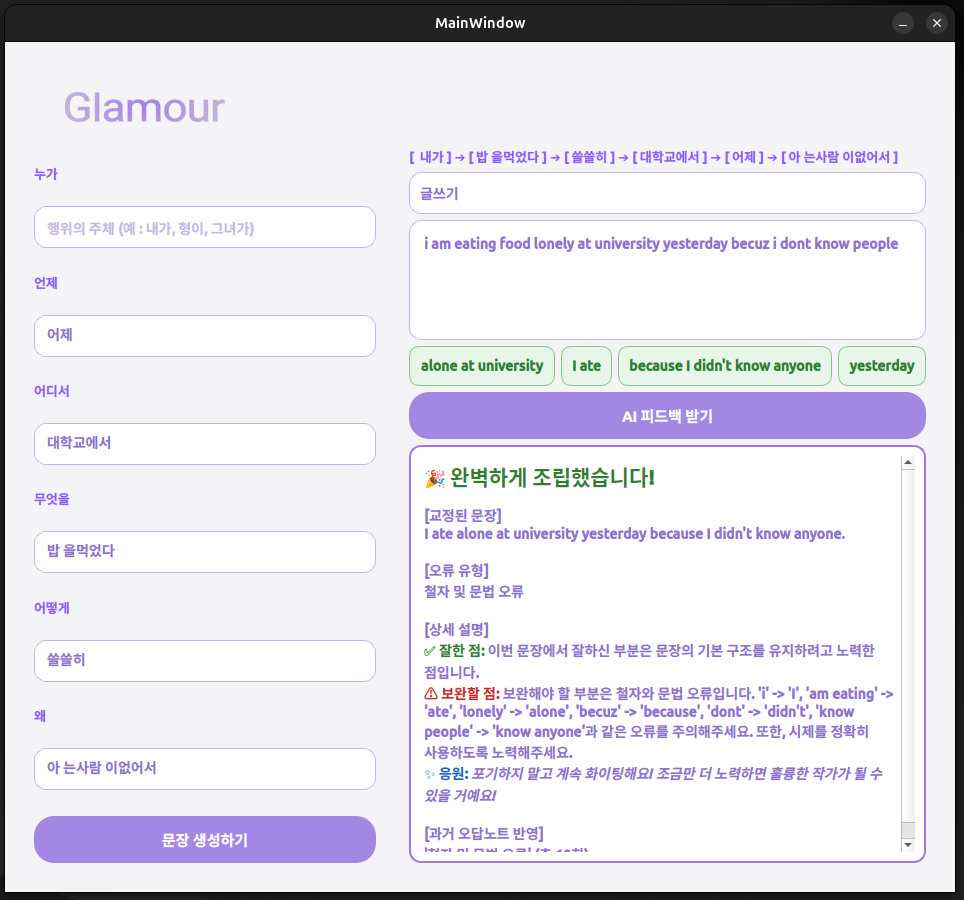Click the Glamour logo title
This screenshot has width=964, height=900.
(144, 108)
